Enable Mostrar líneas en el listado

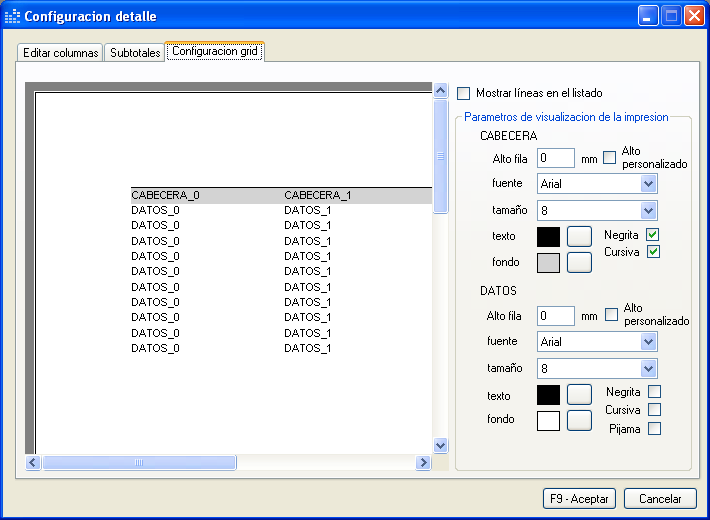tap(464, 93)
